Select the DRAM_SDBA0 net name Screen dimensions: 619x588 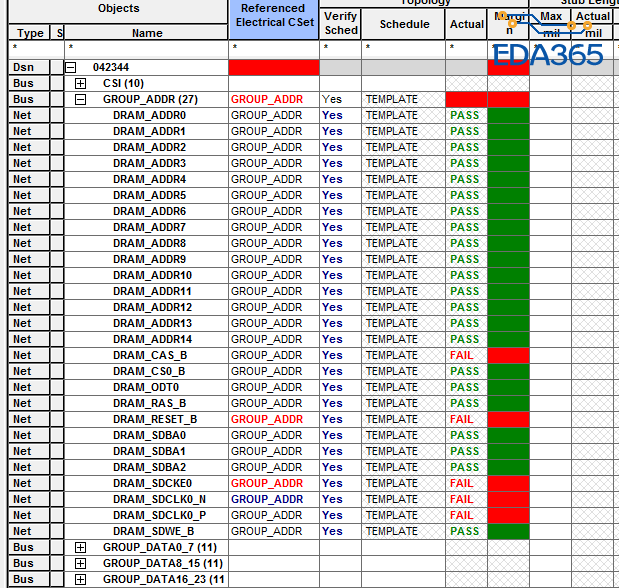(x=149, y=435)
